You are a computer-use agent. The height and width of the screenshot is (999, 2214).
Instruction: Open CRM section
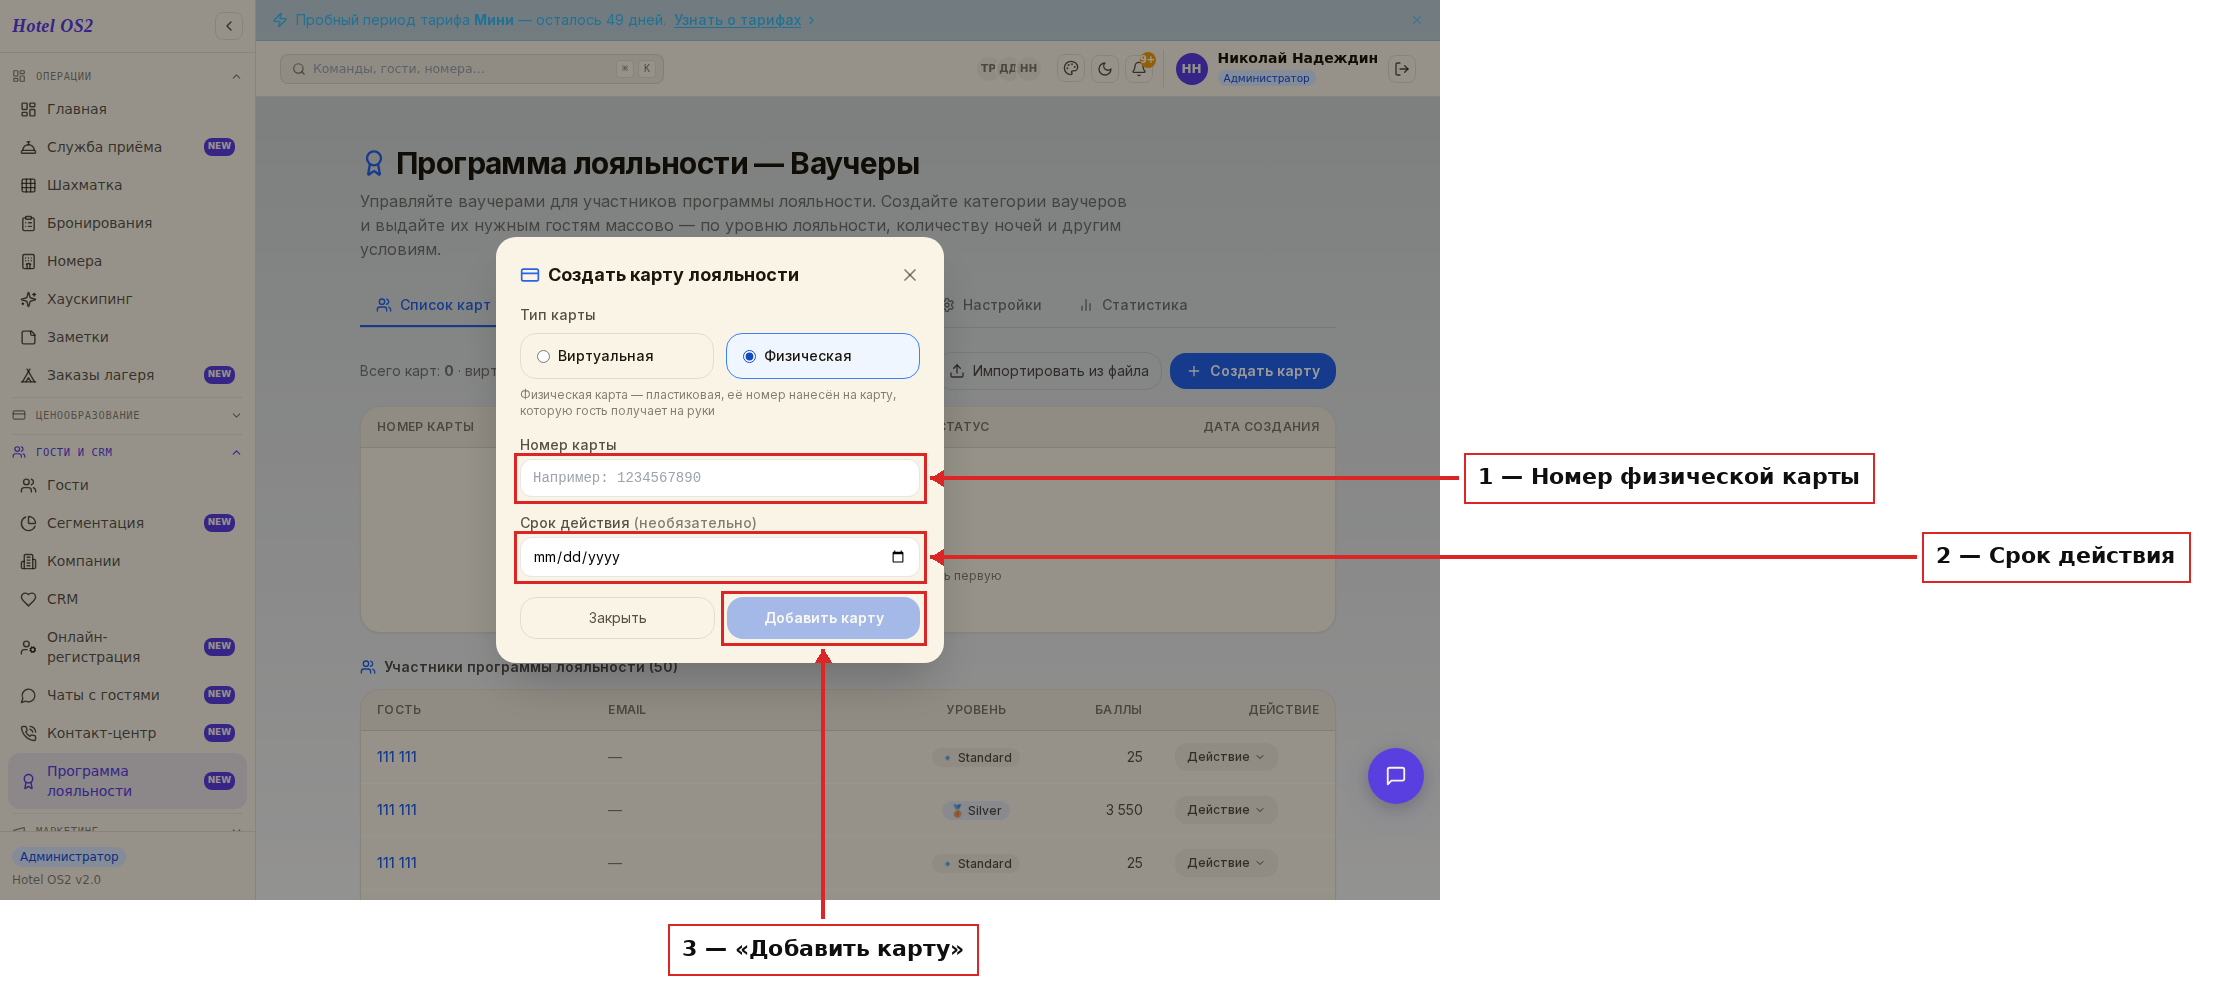(127, 599)
